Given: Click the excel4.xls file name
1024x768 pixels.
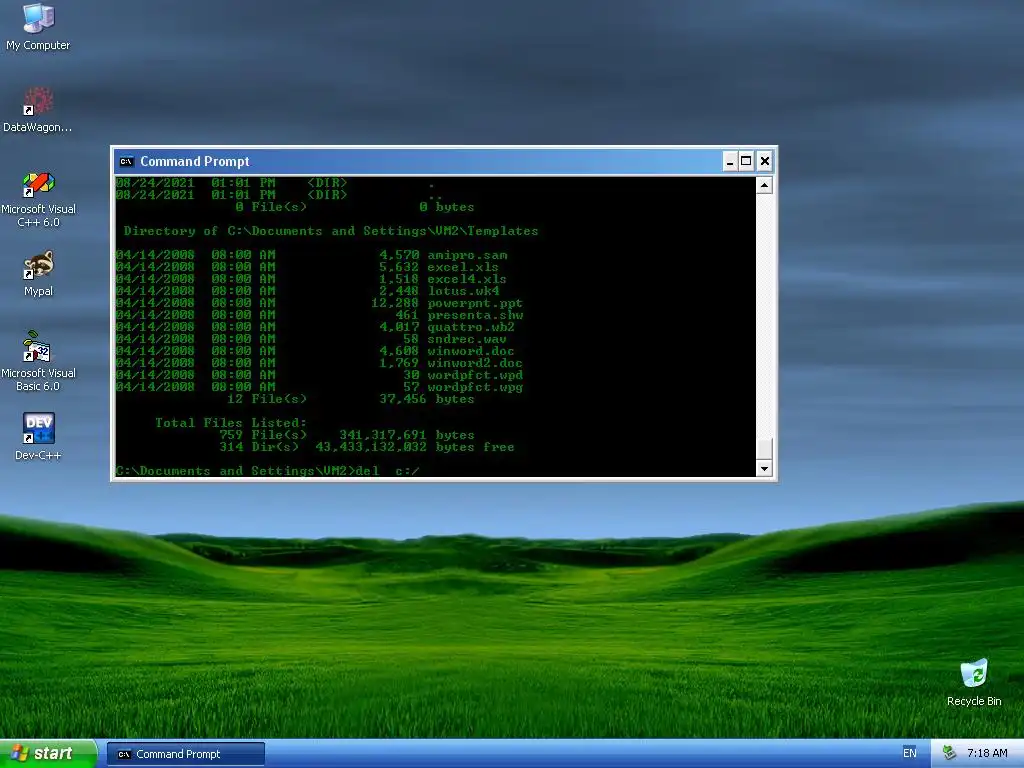Looking at the screenshot, I should (x=466, y=279).
